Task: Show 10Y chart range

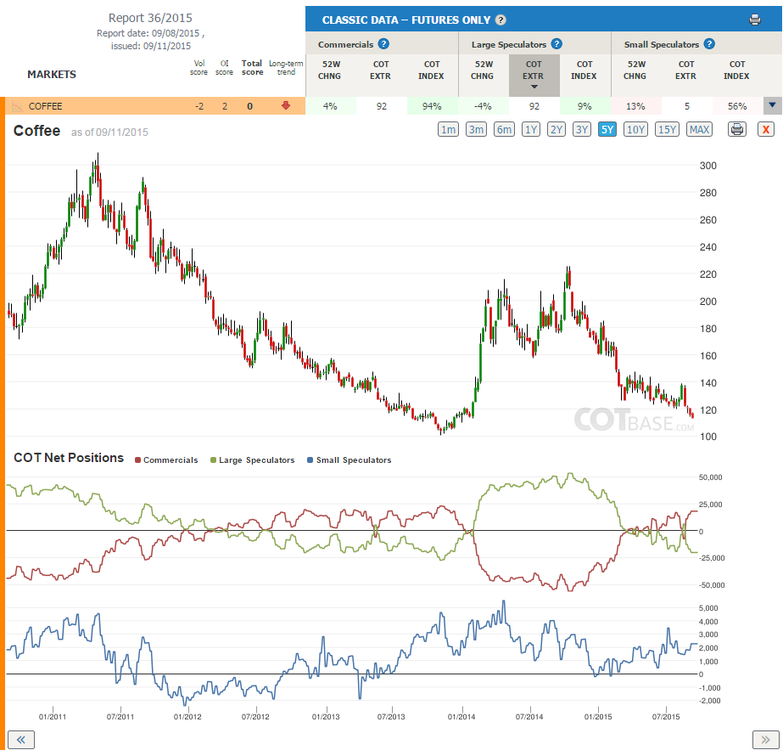Action: [x=635, y=130]
